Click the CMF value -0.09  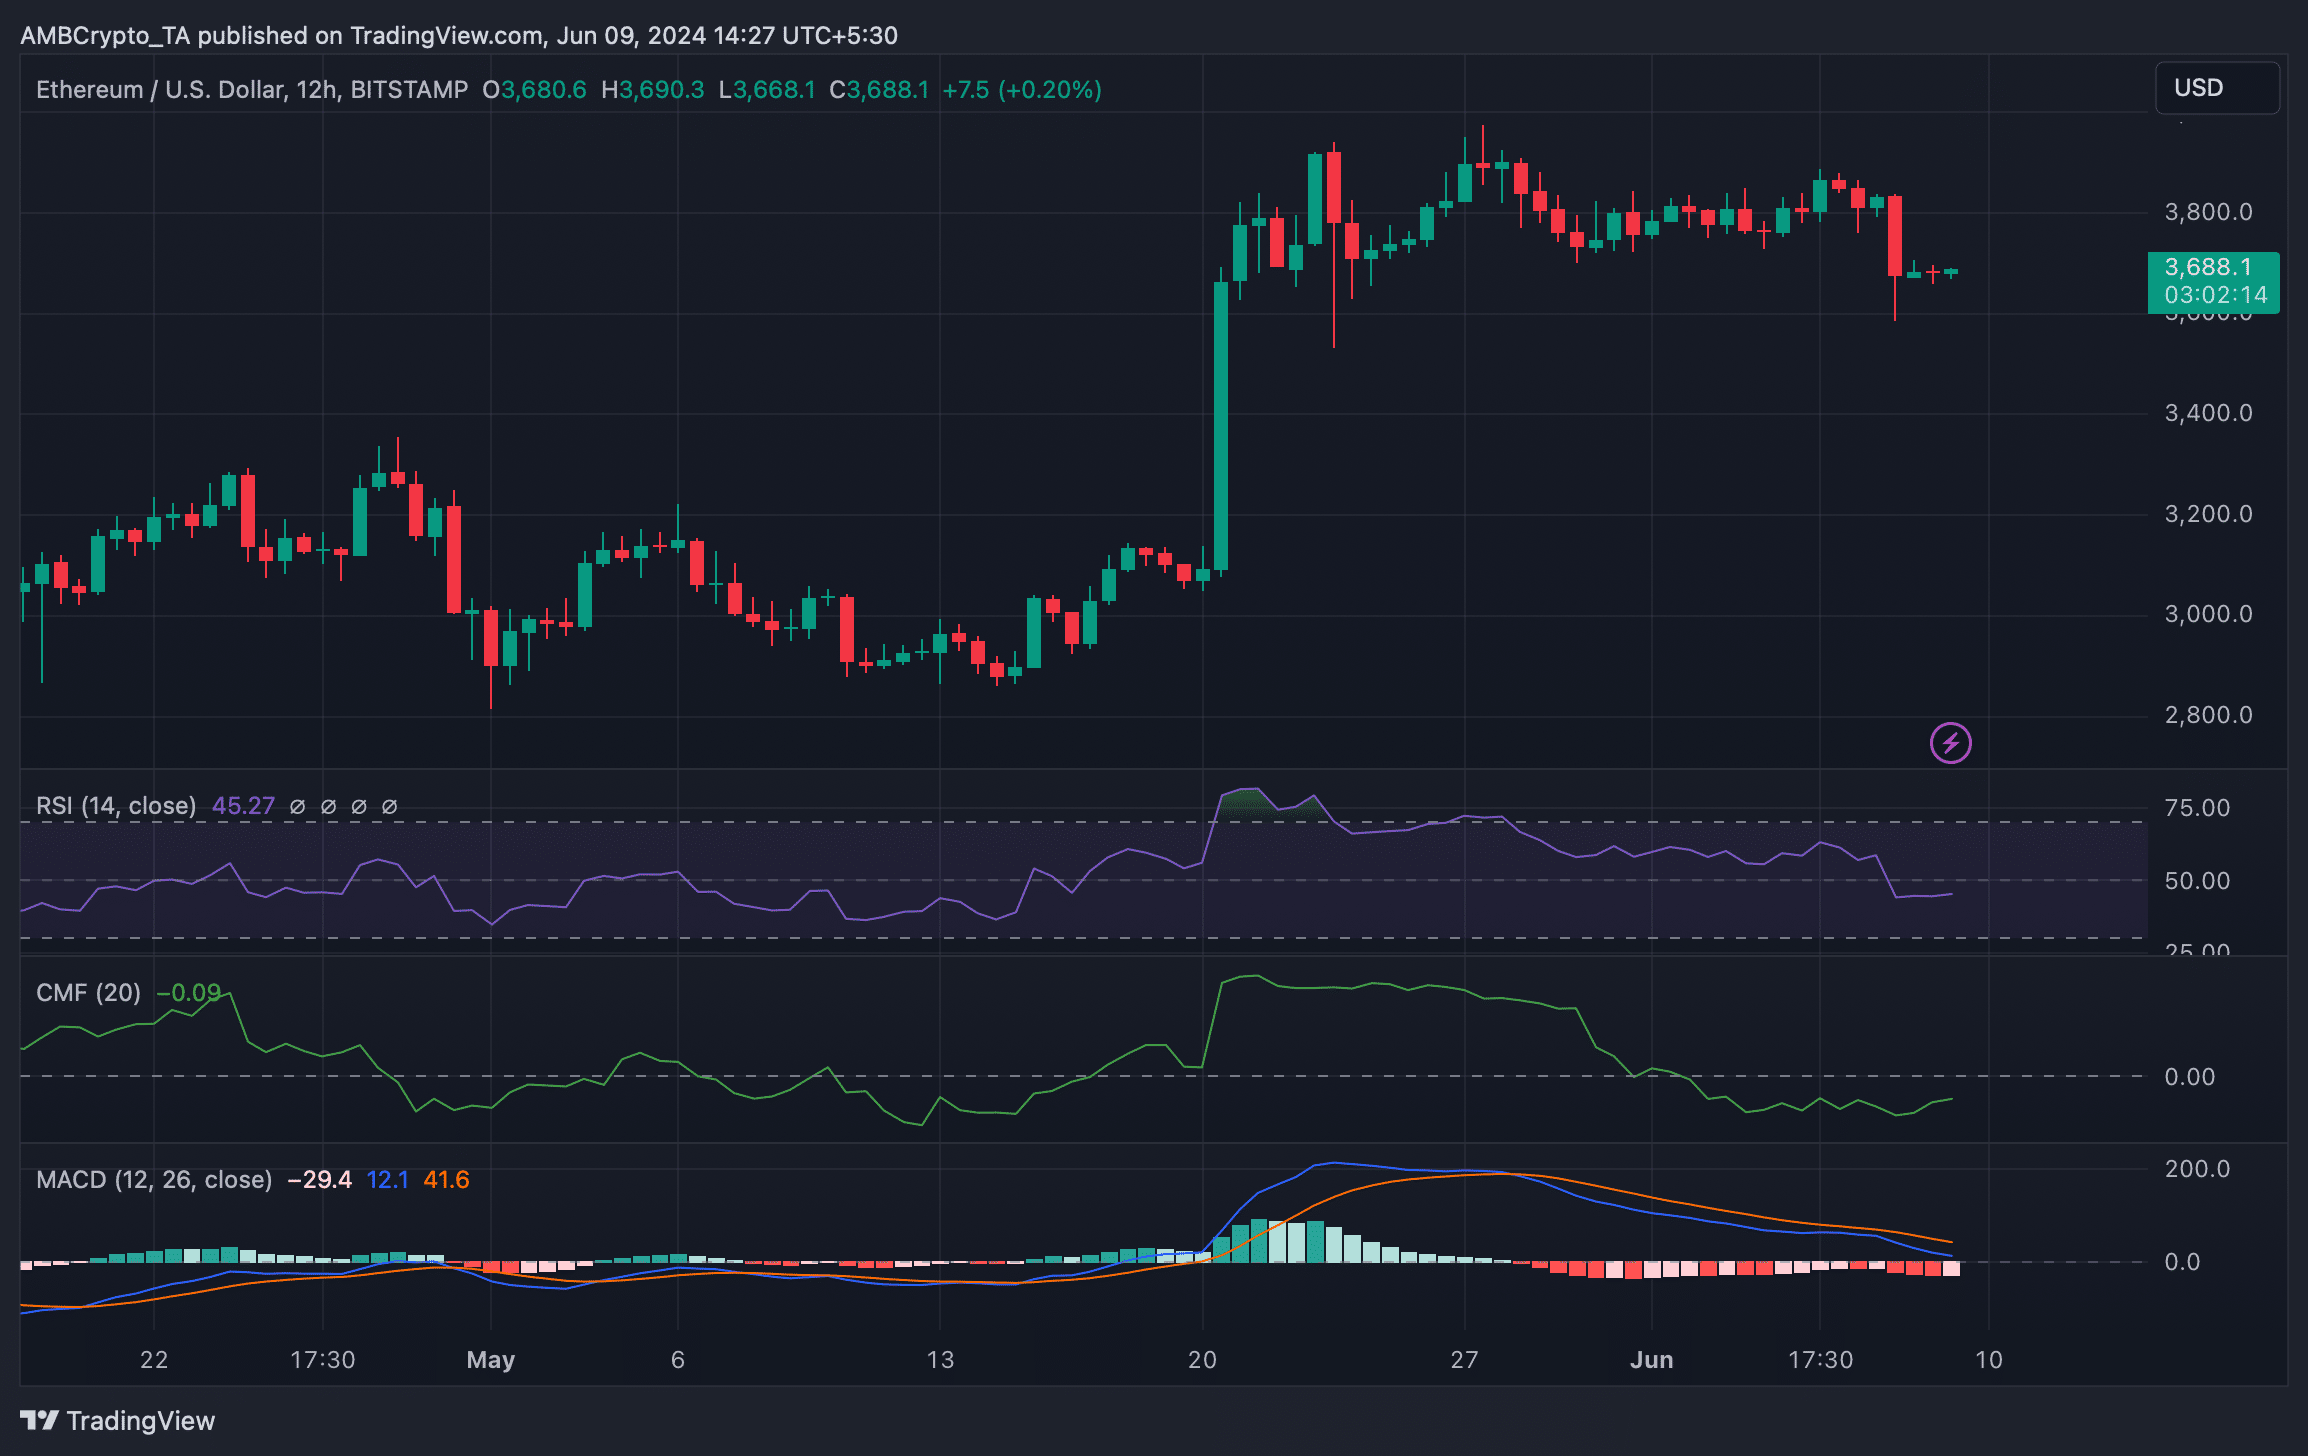pos(189,993)
